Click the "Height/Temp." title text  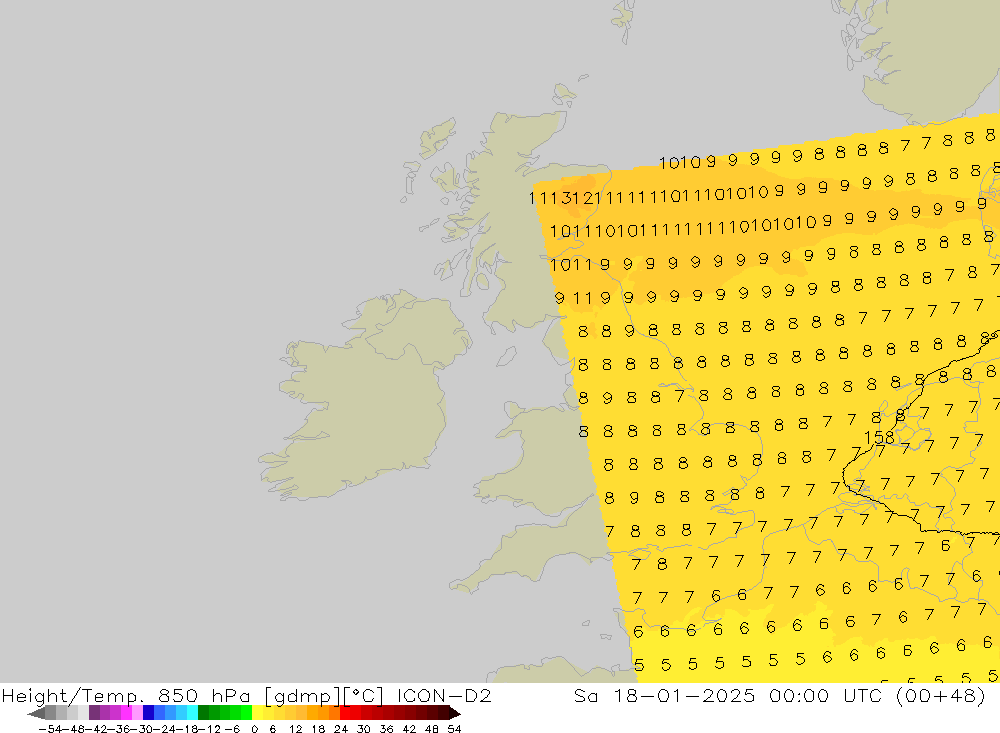[74, 696]
